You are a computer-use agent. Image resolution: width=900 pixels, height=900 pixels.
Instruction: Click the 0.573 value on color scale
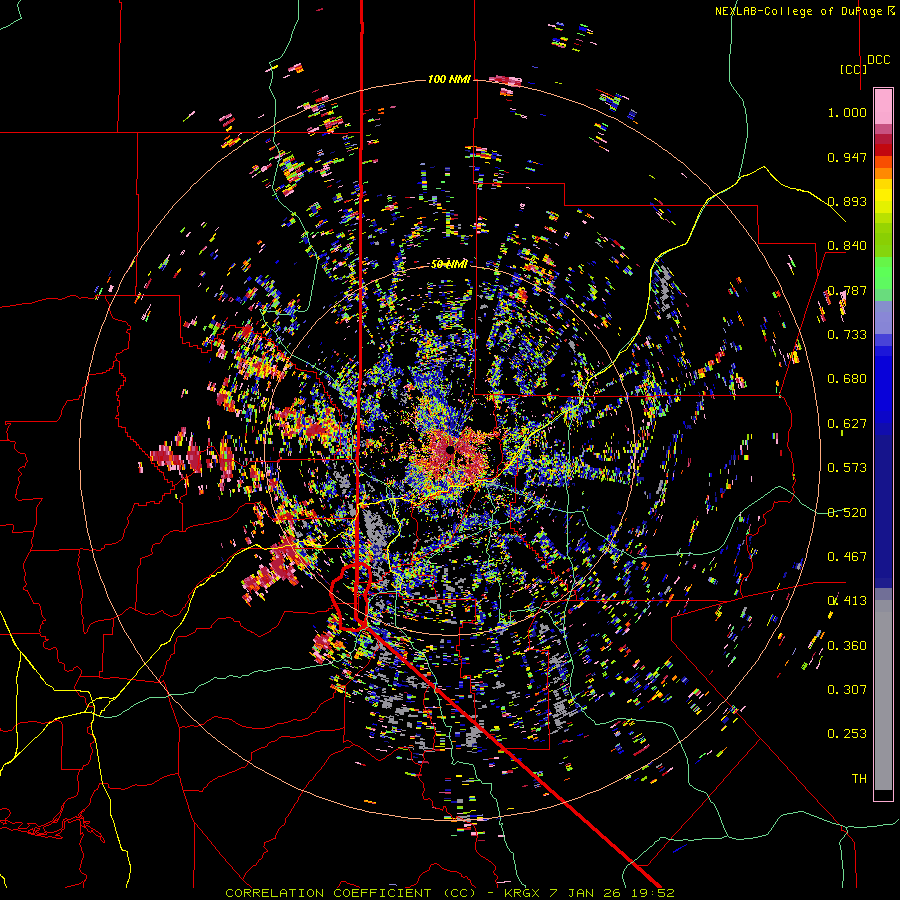[847, 468]
